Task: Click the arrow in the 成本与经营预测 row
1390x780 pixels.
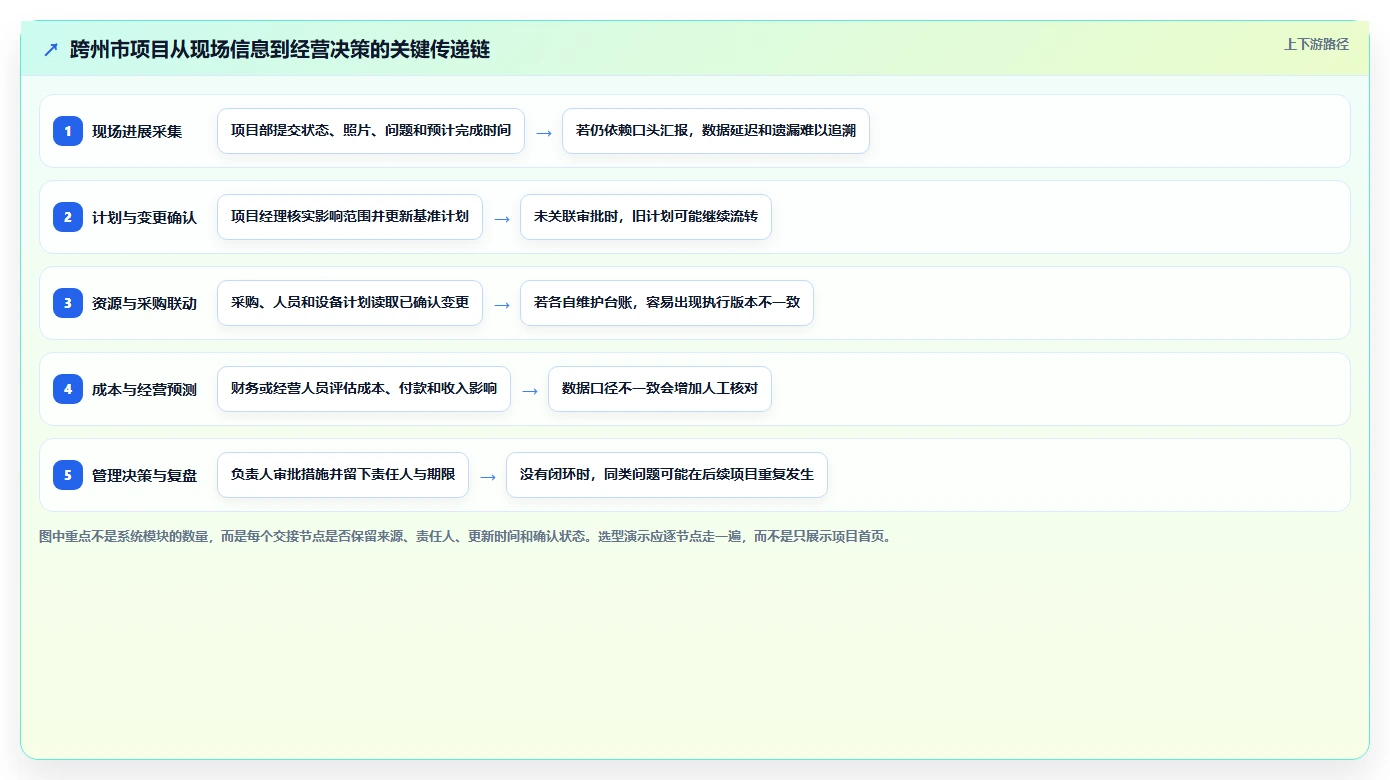Action: 530,390
